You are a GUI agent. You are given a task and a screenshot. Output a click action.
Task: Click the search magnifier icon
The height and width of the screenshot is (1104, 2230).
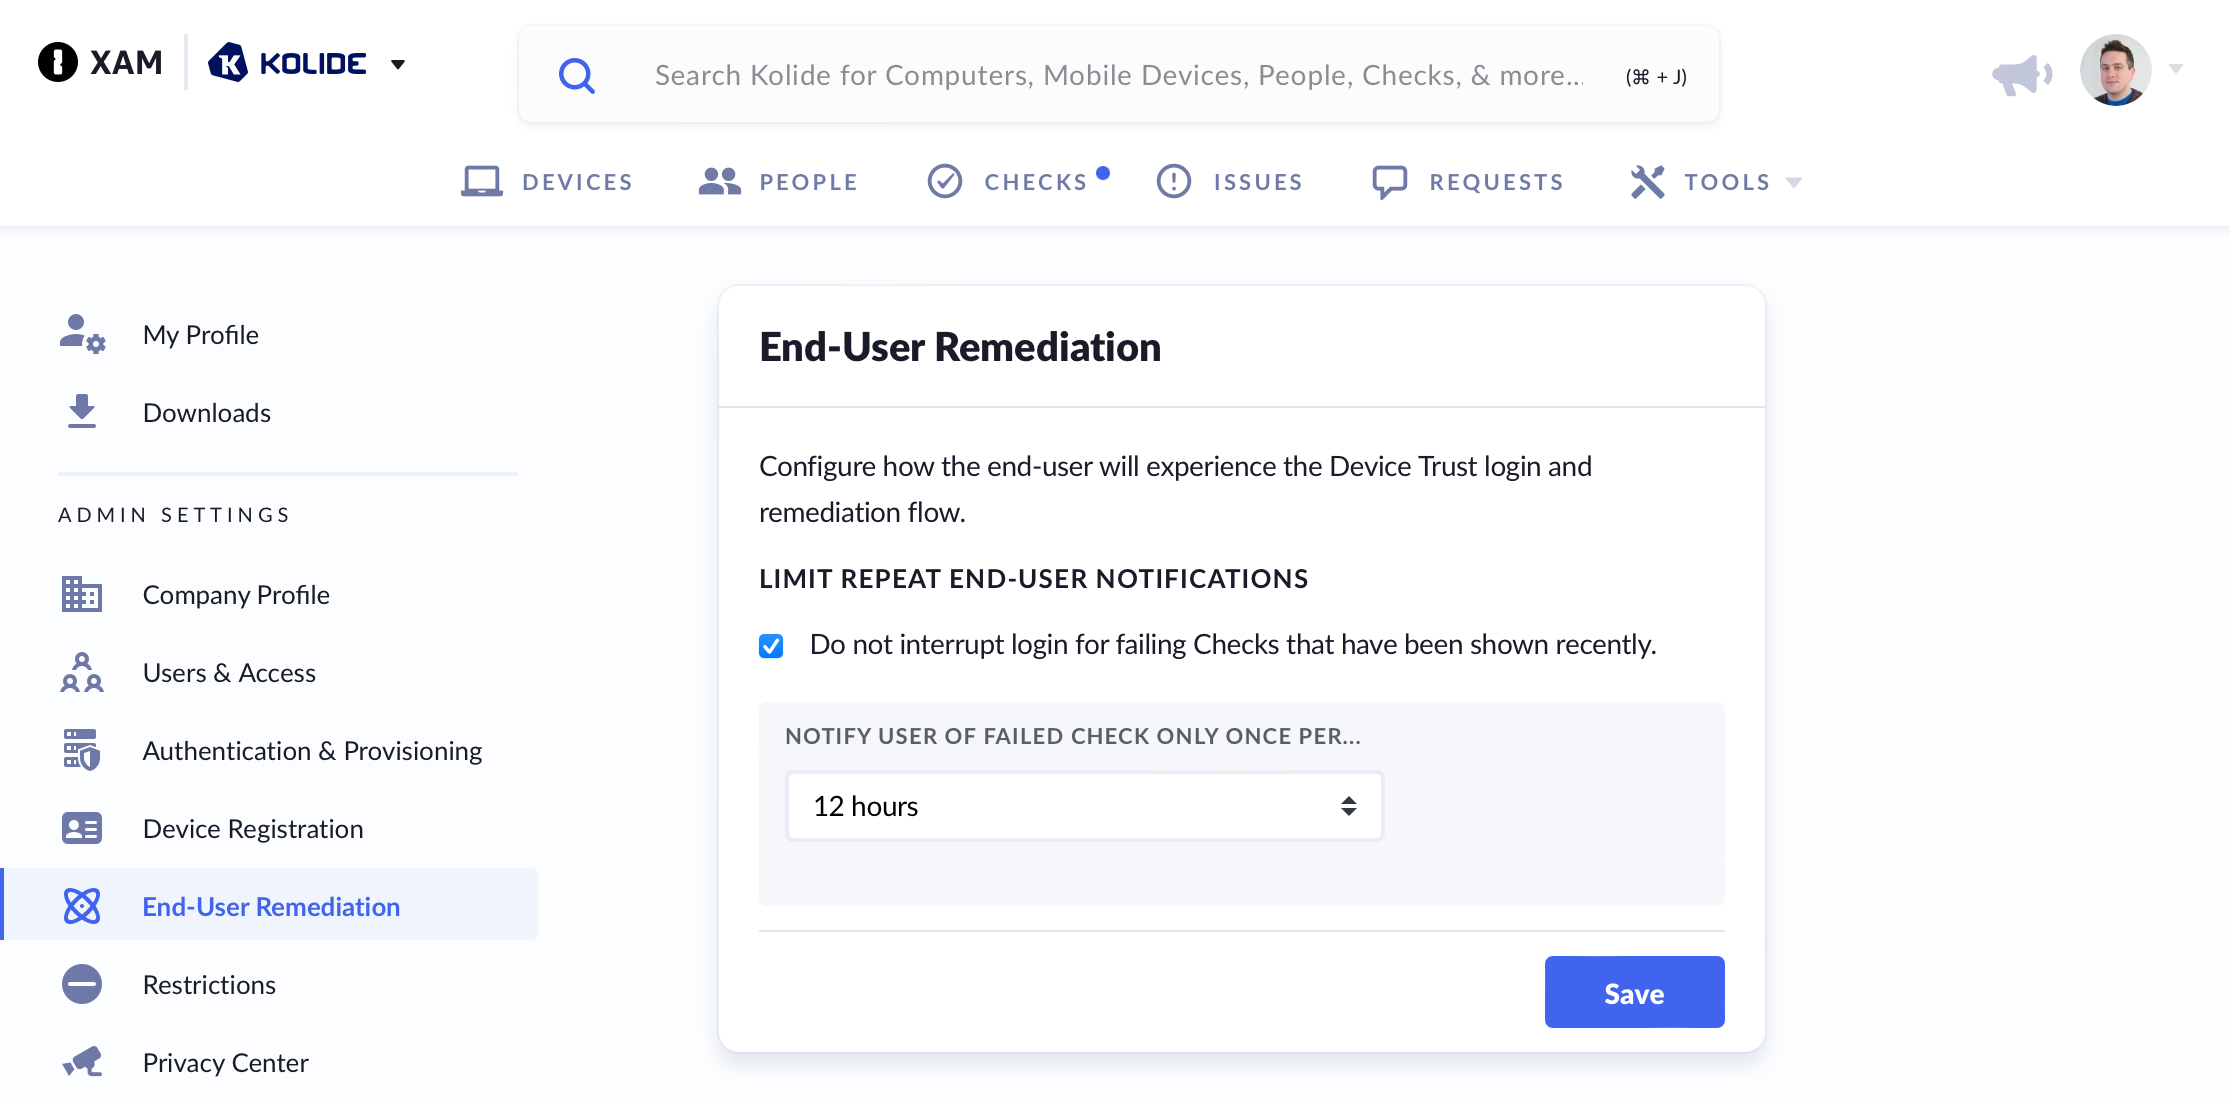click(576, 76)
